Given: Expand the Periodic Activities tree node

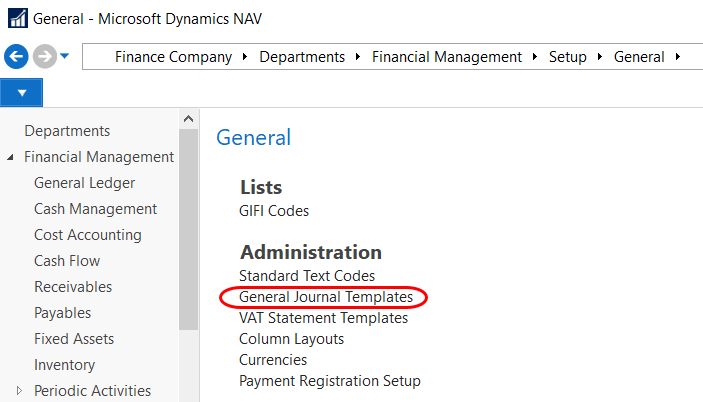Looking at the screenshot, I should pyautogui.click(x=19, y=391).
